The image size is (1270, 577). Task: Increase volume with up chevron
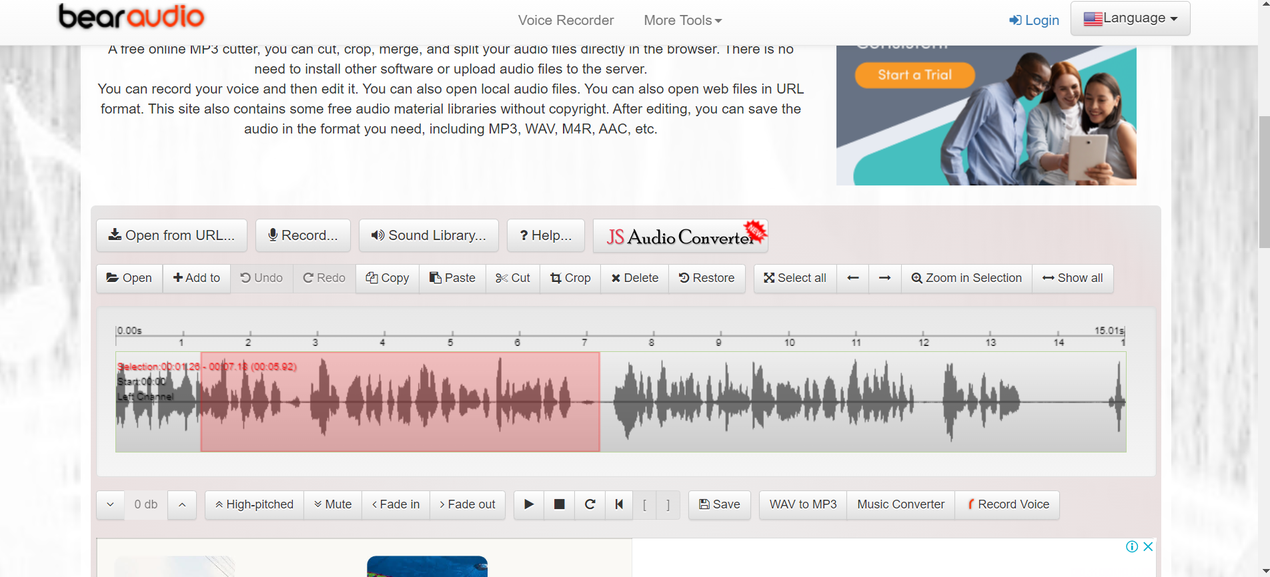click(182, 504)
